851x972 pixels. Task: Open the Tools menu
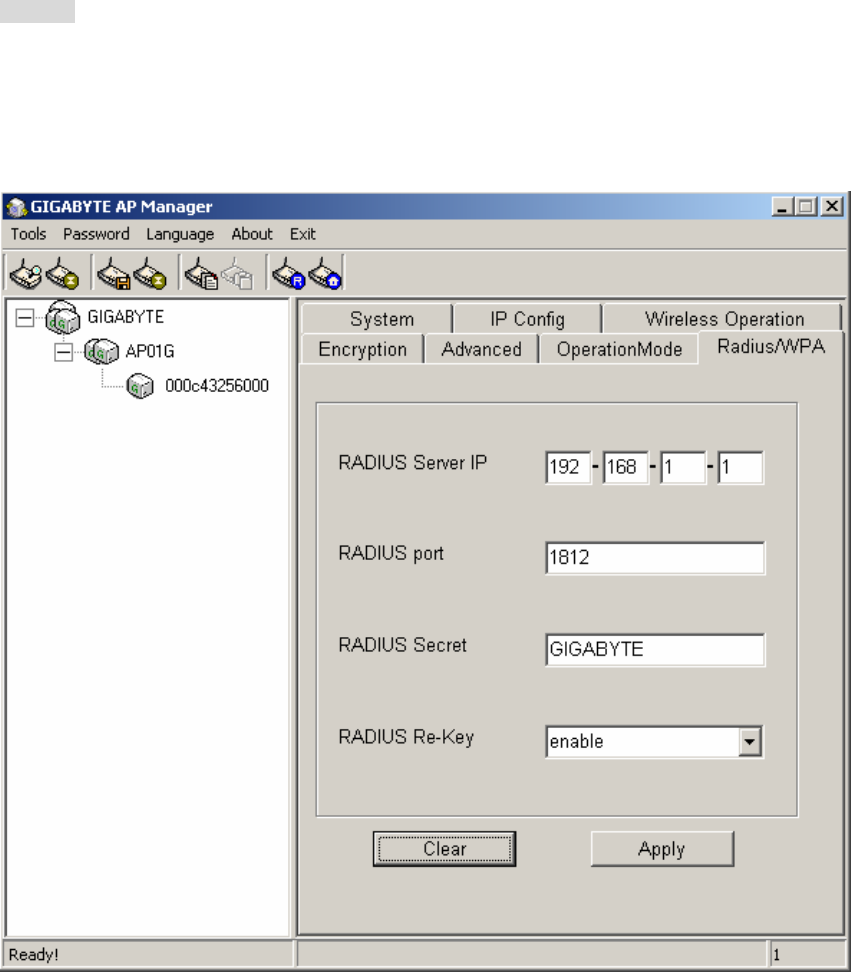[29, 234]
